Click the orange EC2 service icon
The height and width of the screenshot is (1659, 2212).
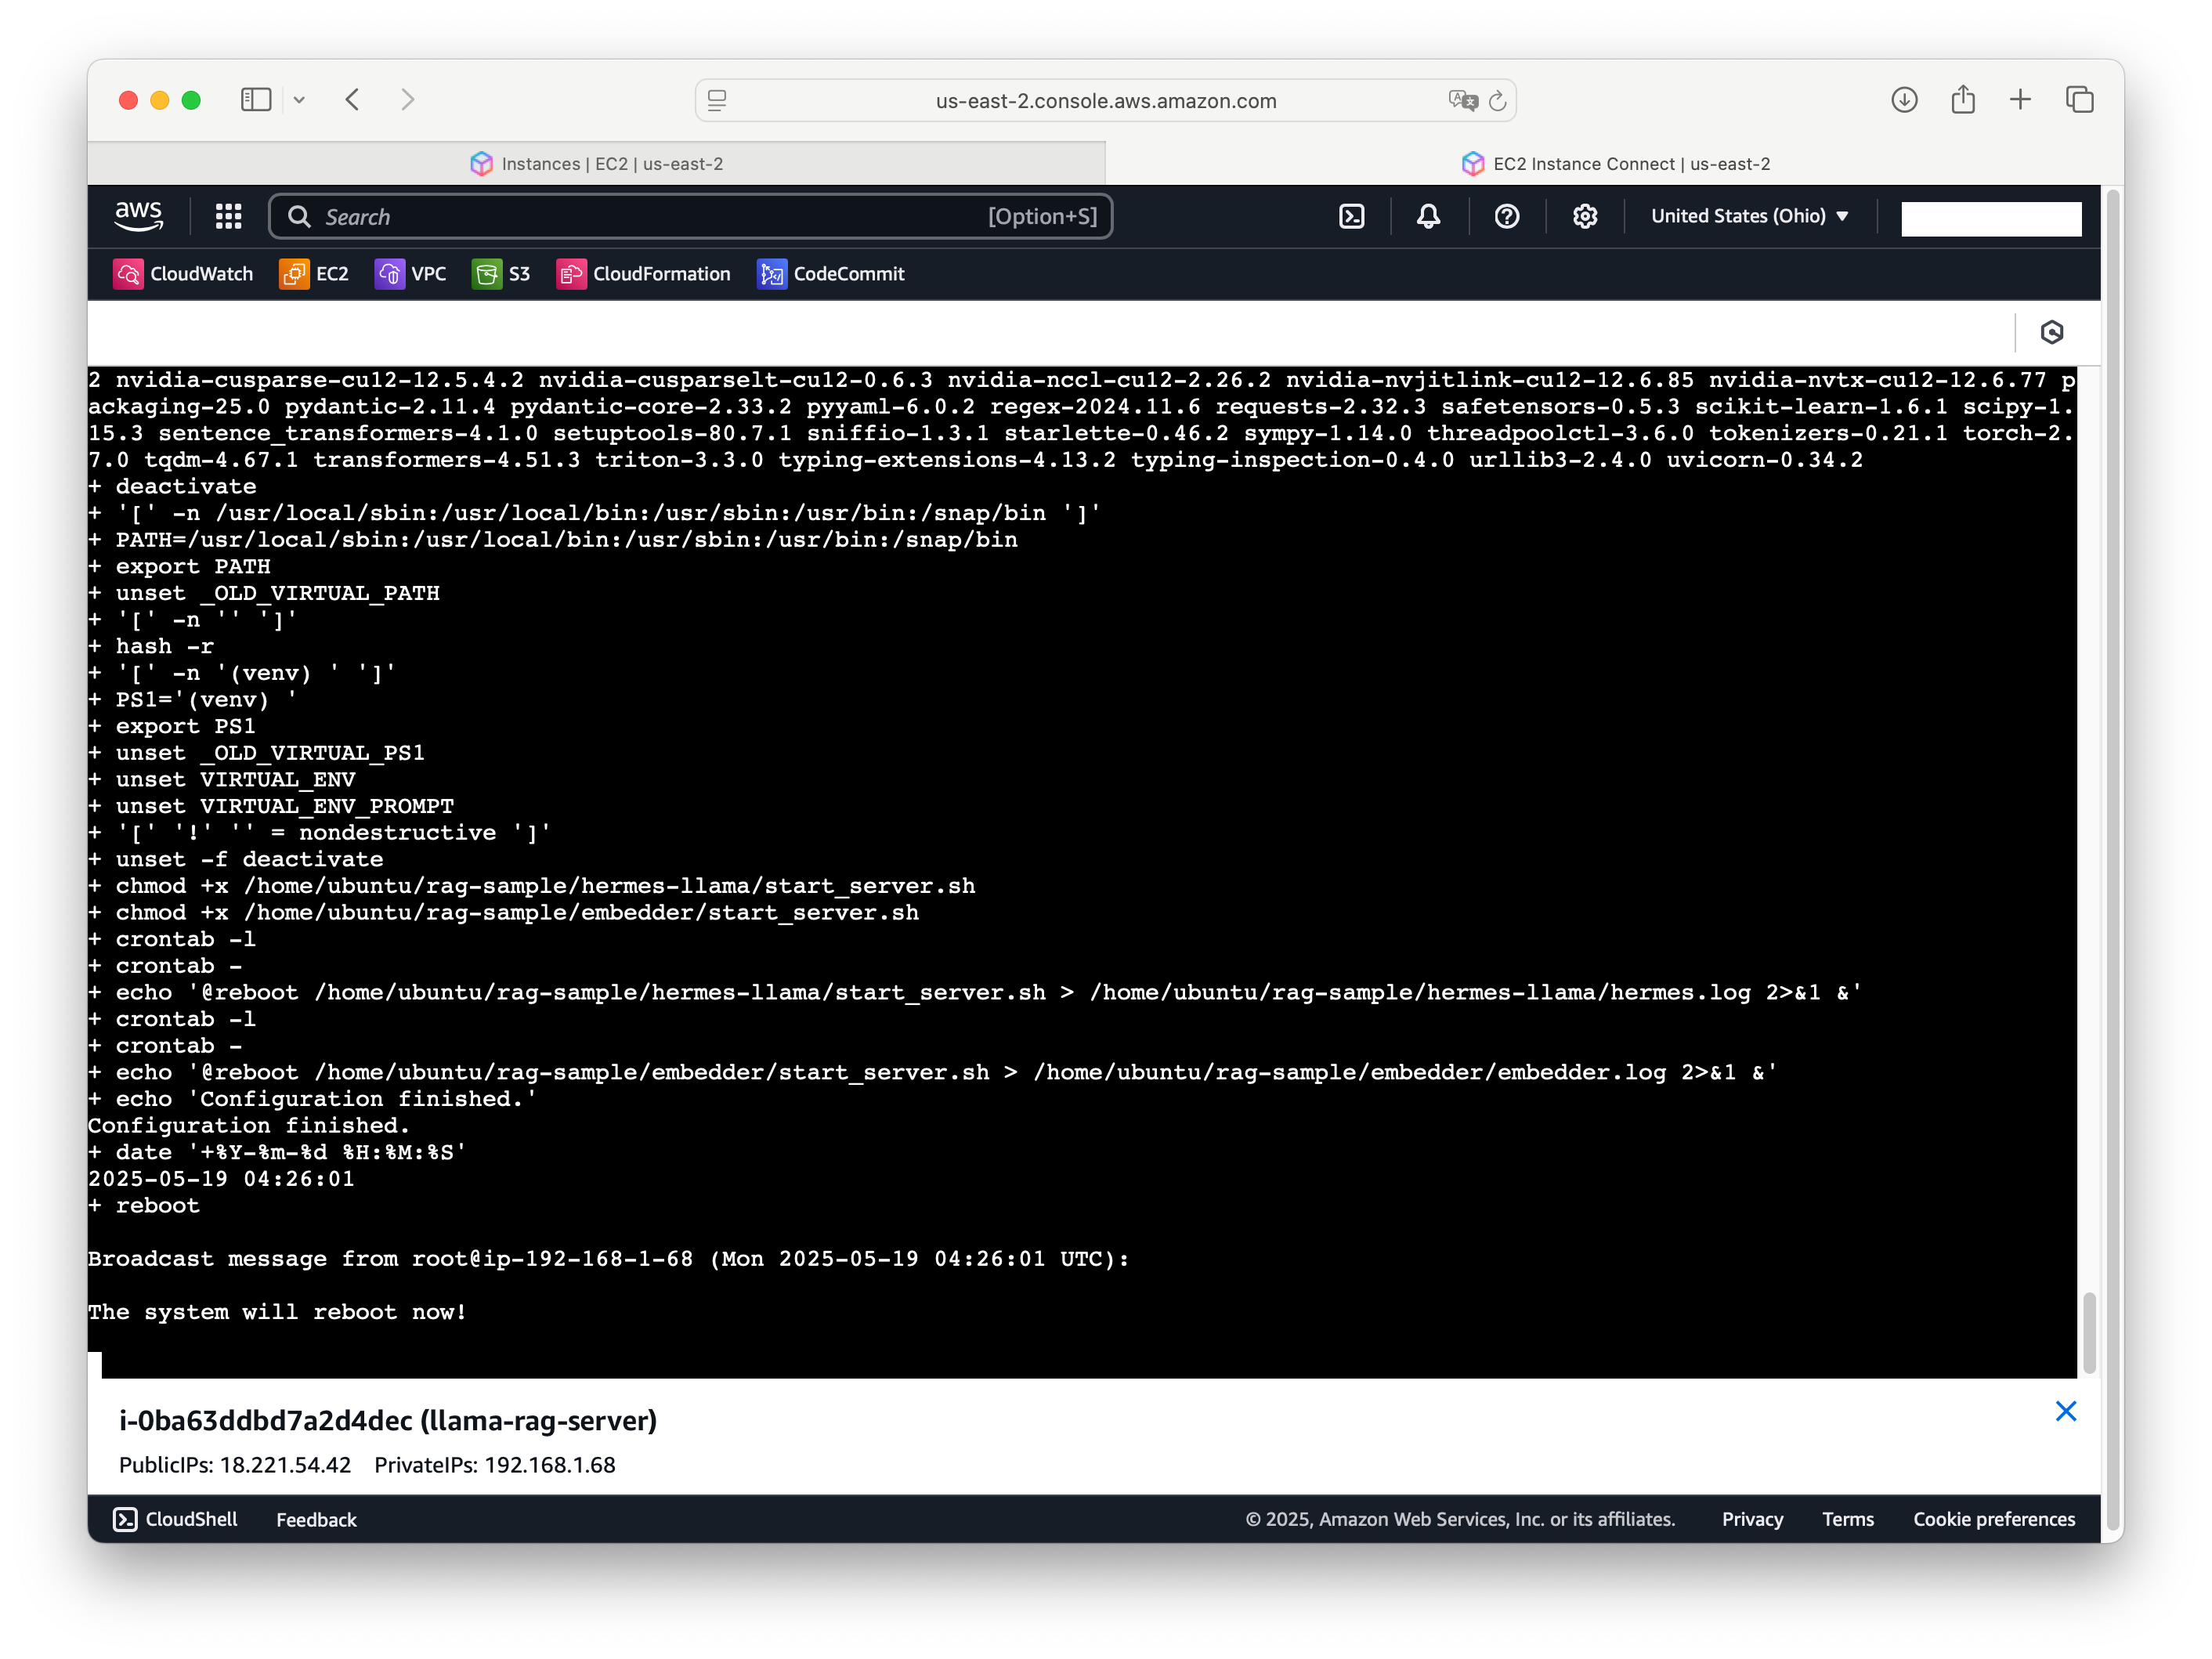[294, 274]
